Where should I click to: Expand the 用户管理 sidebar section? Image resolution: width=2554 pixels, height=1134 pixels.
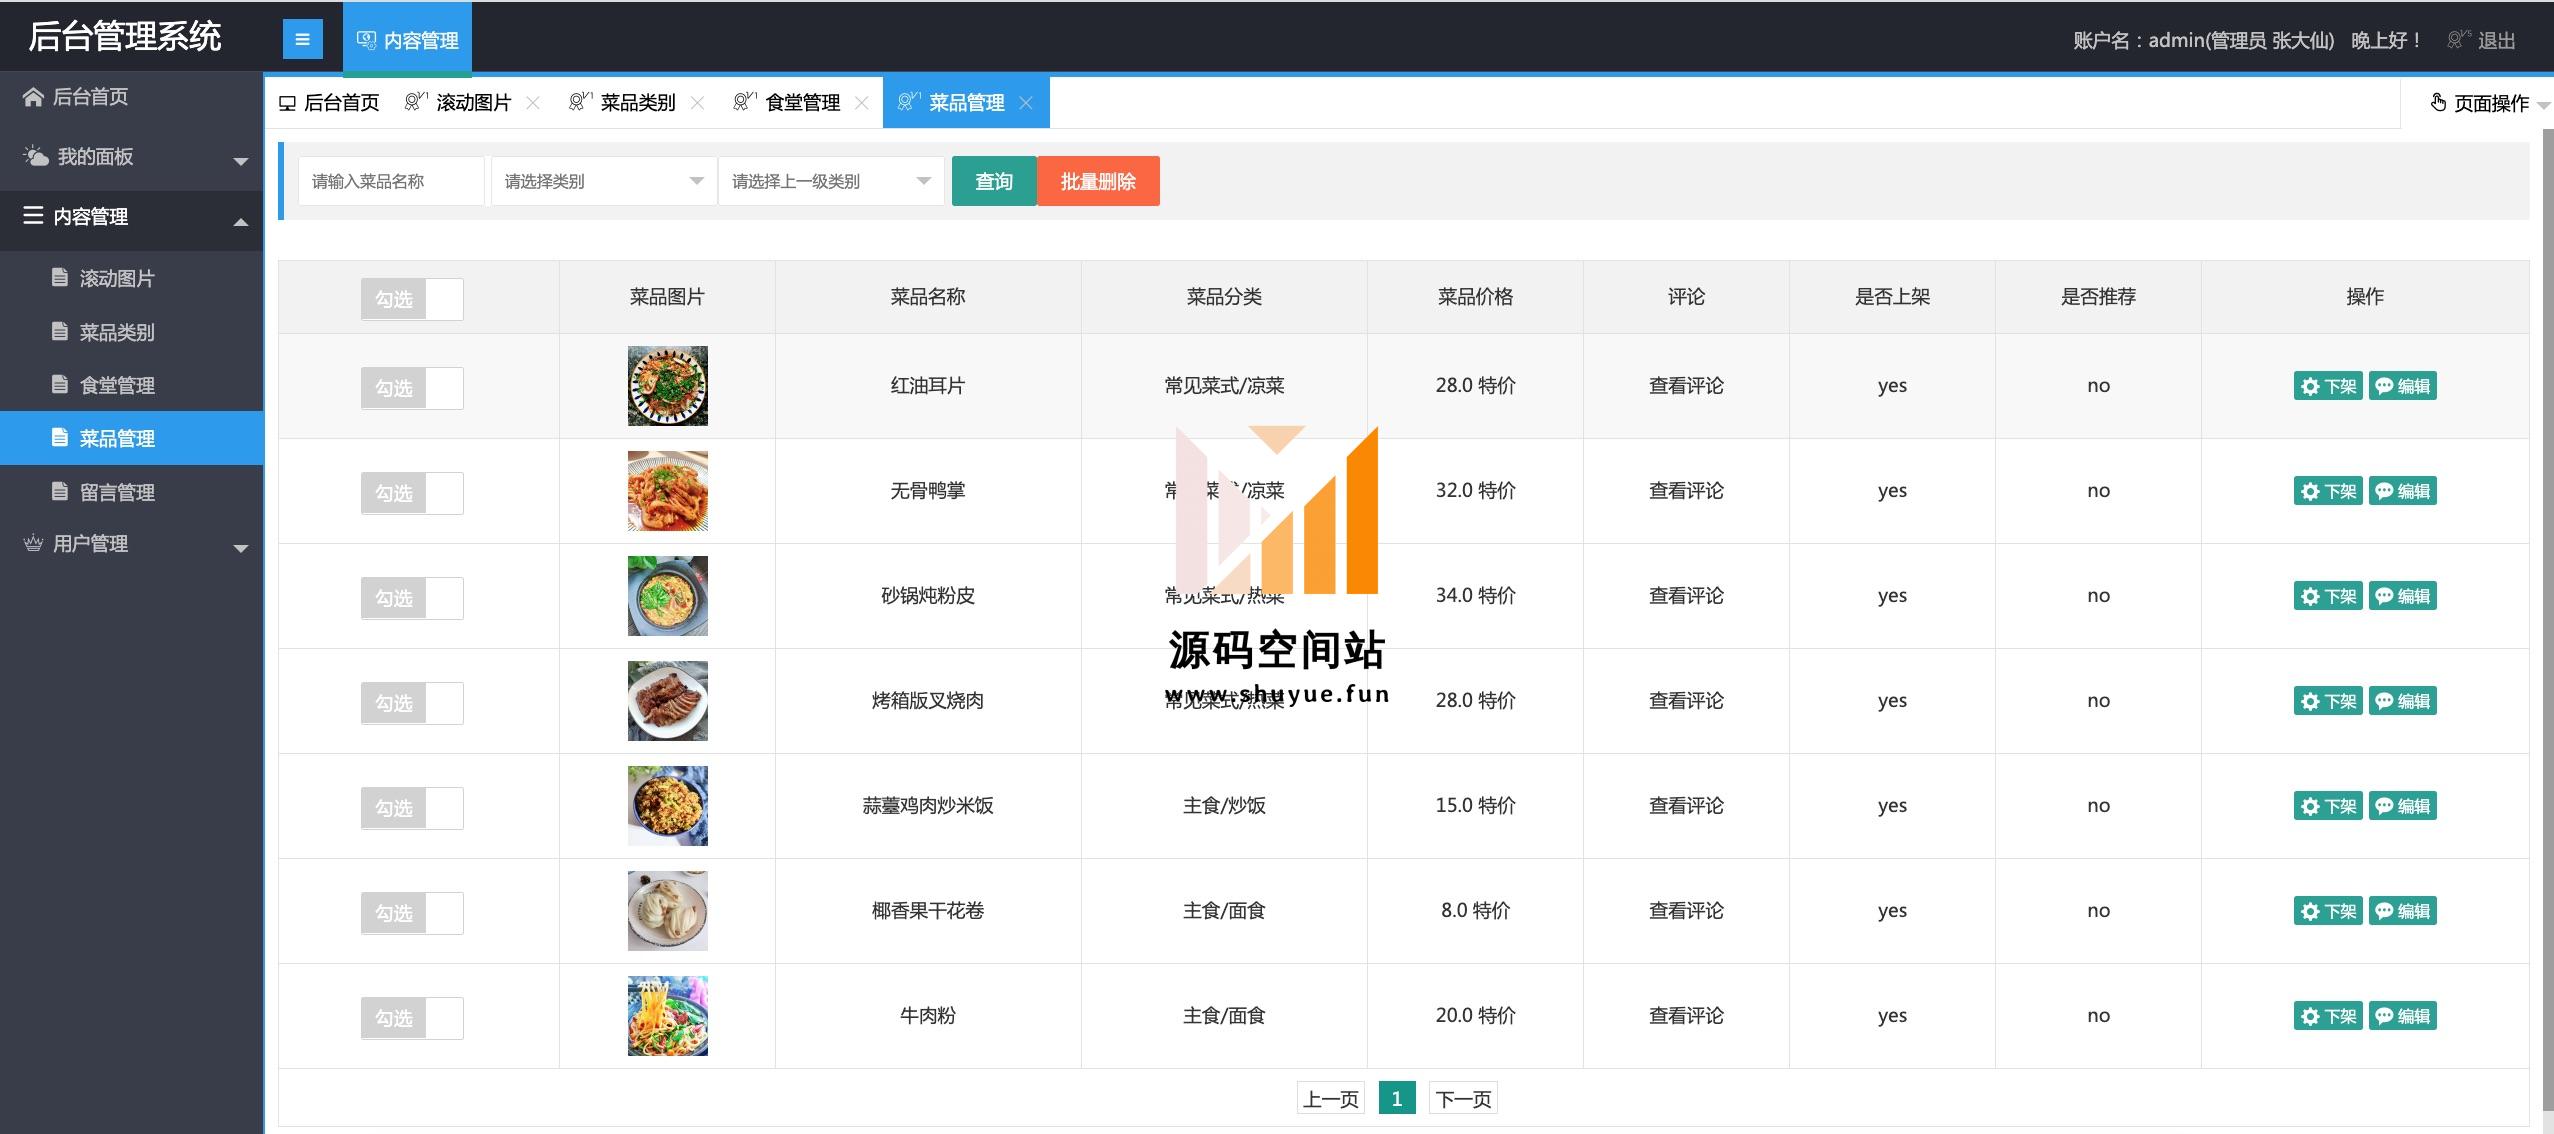pyautogui.click(x=131, y=544)
